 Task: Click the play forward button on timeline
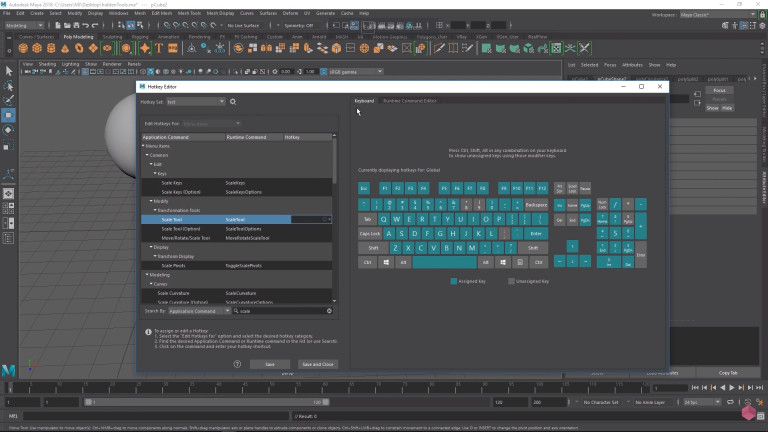tap(732, 387)
